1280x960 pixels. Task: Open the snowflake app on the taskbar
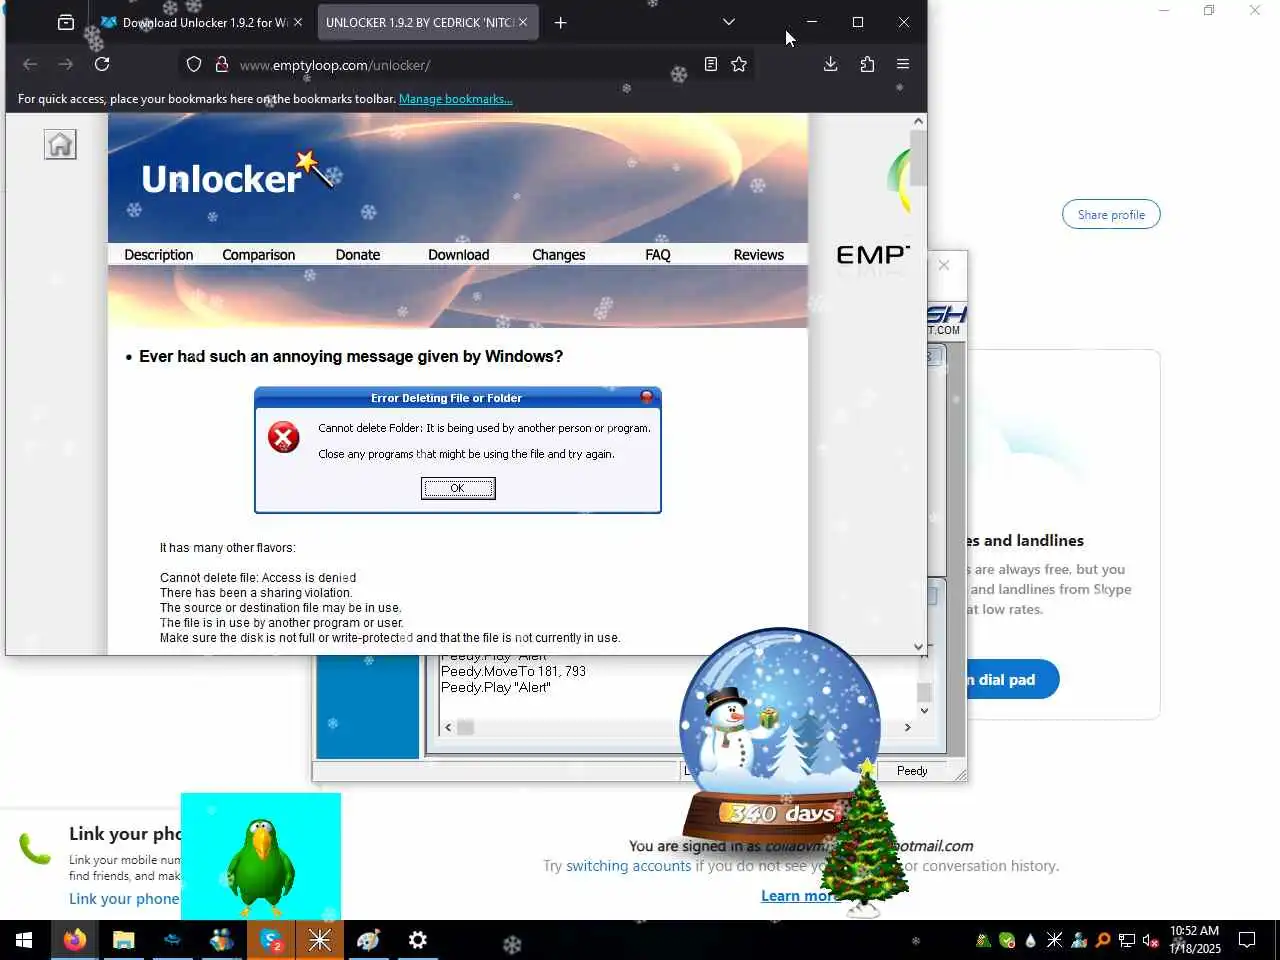(320, 940)
